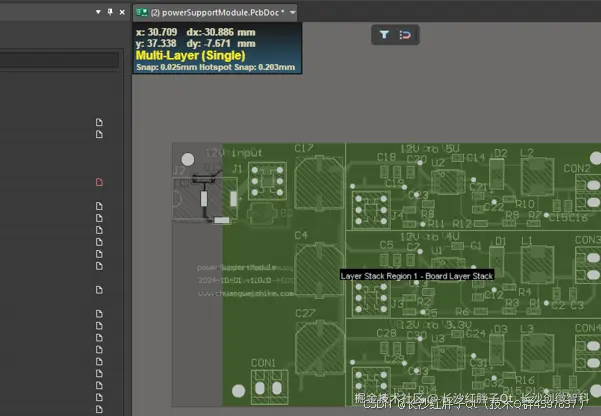Image resolution: width=601 pixels, height=416 pixels.
Task: Select the mounting hole beside 12V input text
Action: 188,159
